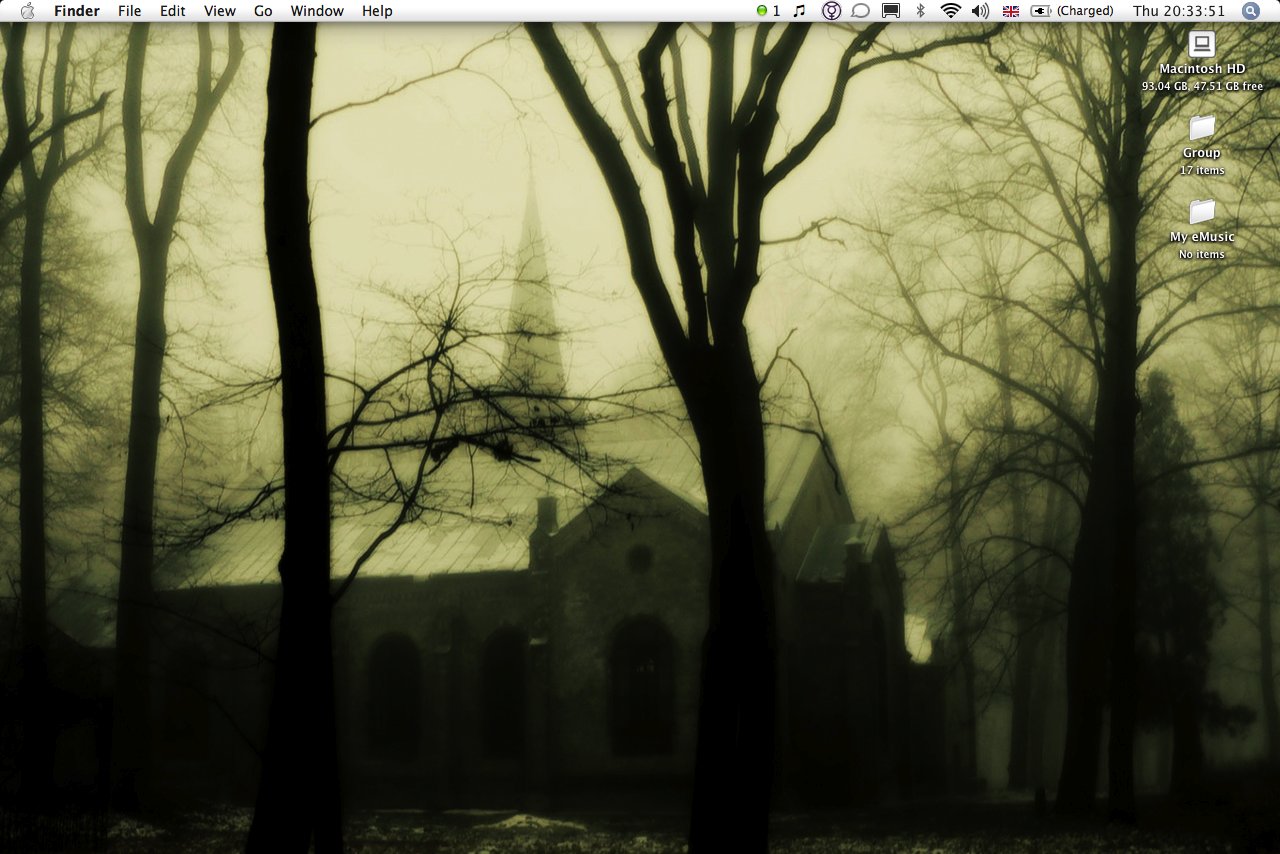Open the chat speech bubble status menu

pyautogui.click(x=860, y=11)
